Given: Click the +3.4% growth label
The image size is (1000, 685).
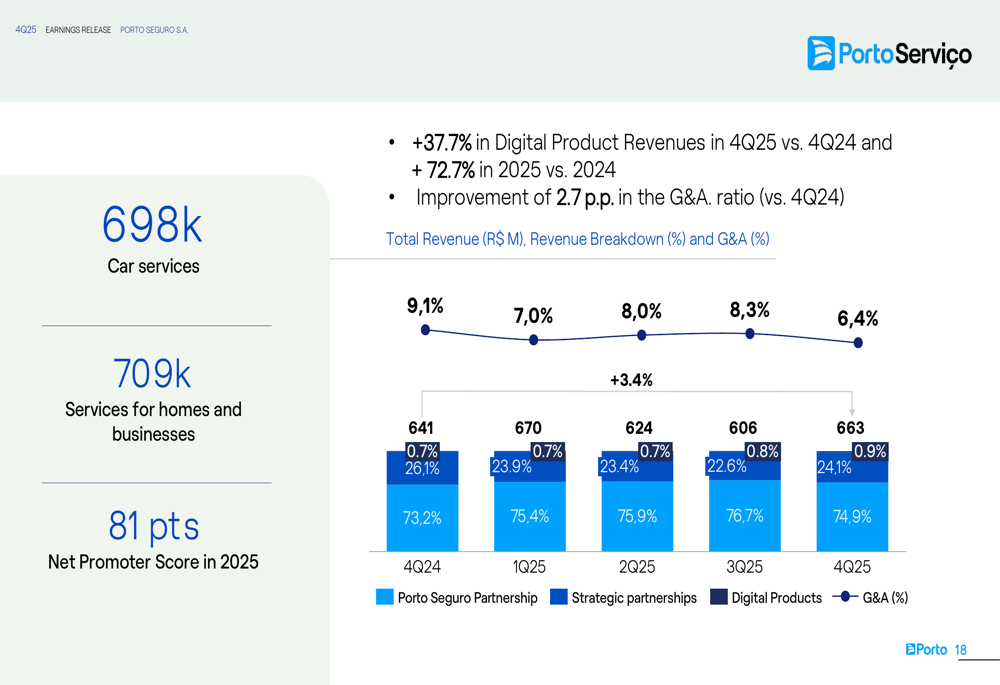Looking at the screenshot, I should [631, 380].
